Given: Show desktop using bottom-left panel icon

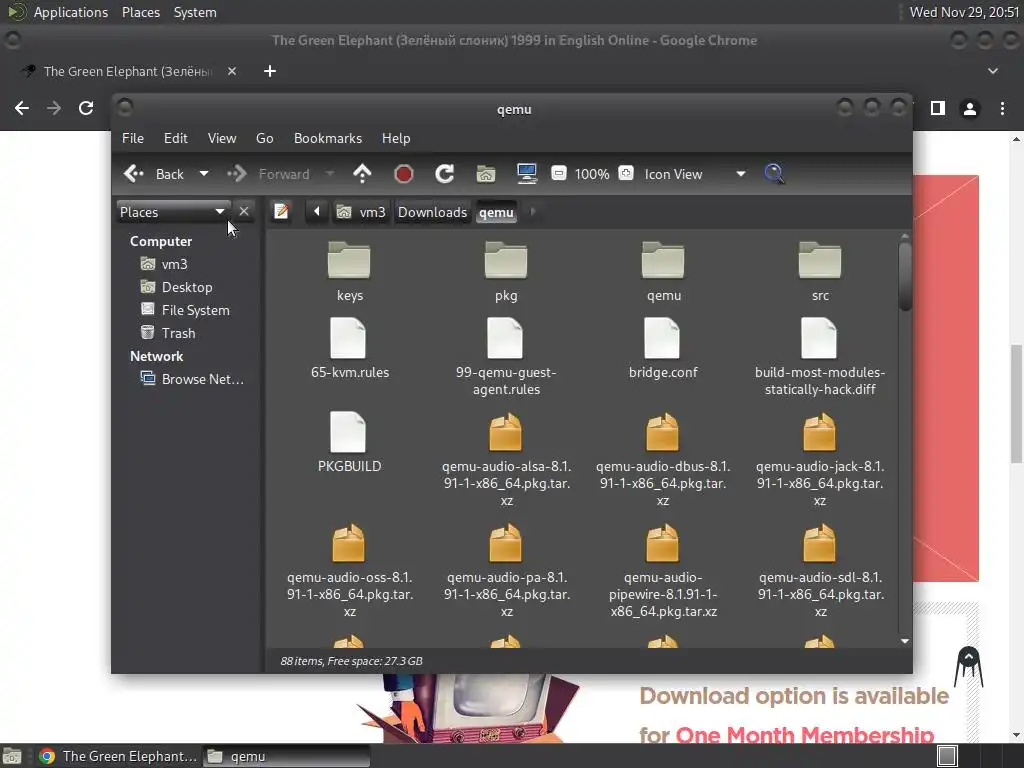Looking at the screenshot, I should click(x=12, y=756).
